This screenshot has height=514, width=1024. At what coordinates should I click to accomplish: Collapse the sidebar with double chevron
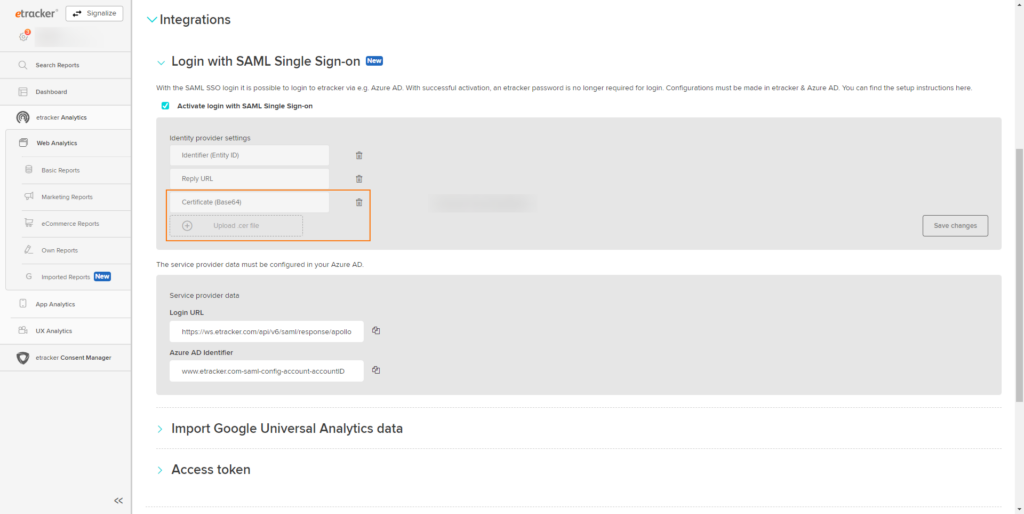[118, 501]
